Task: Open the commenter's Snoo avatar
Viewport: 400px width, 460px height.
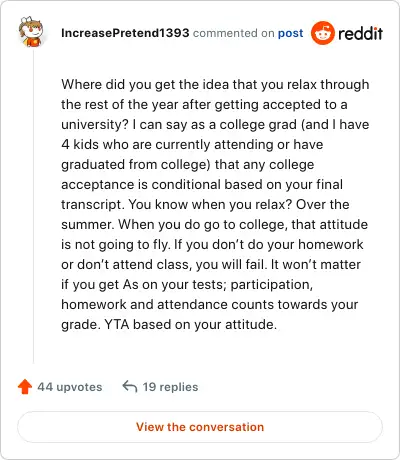Action: [x=31, y=32]
